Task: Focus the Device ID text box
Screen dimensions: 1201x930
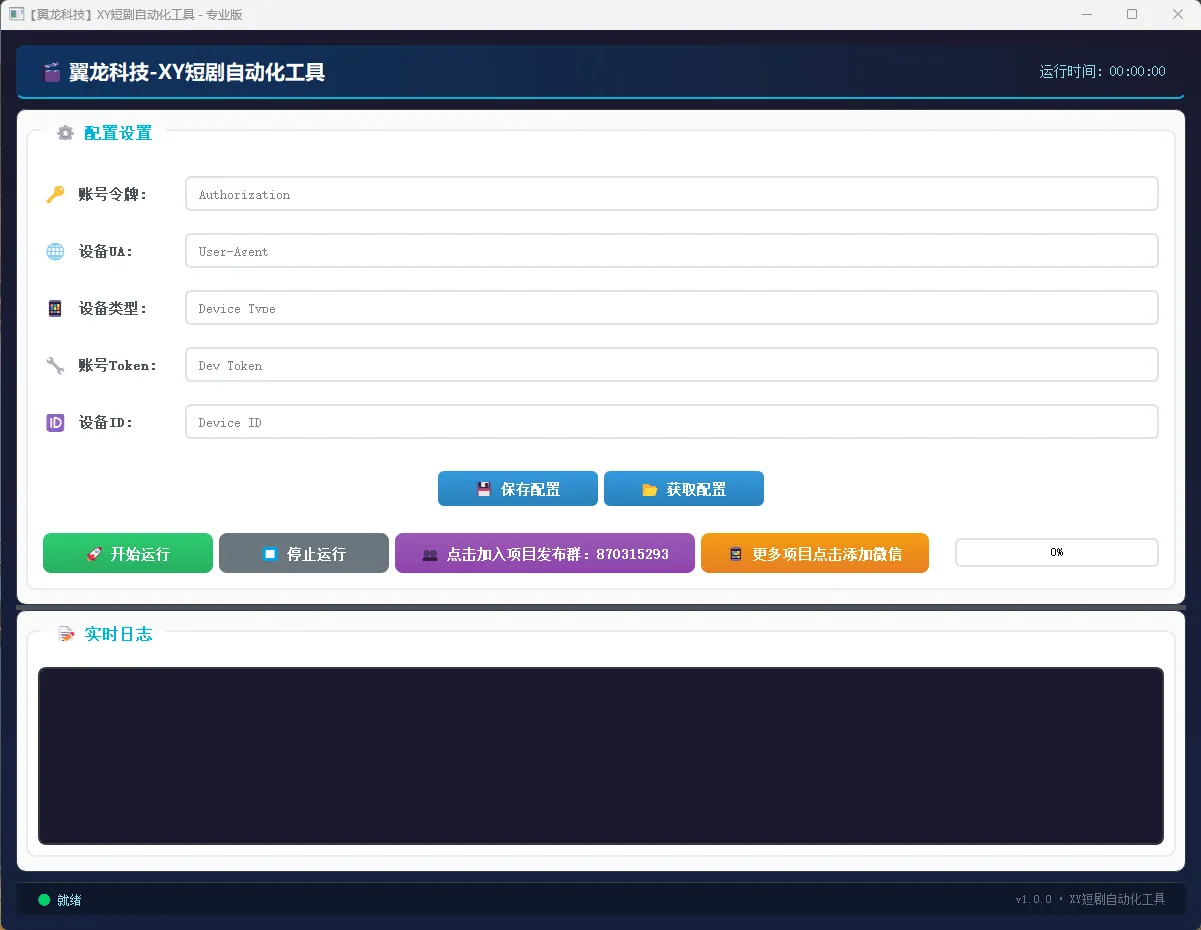Action: (x=671, y=423)
